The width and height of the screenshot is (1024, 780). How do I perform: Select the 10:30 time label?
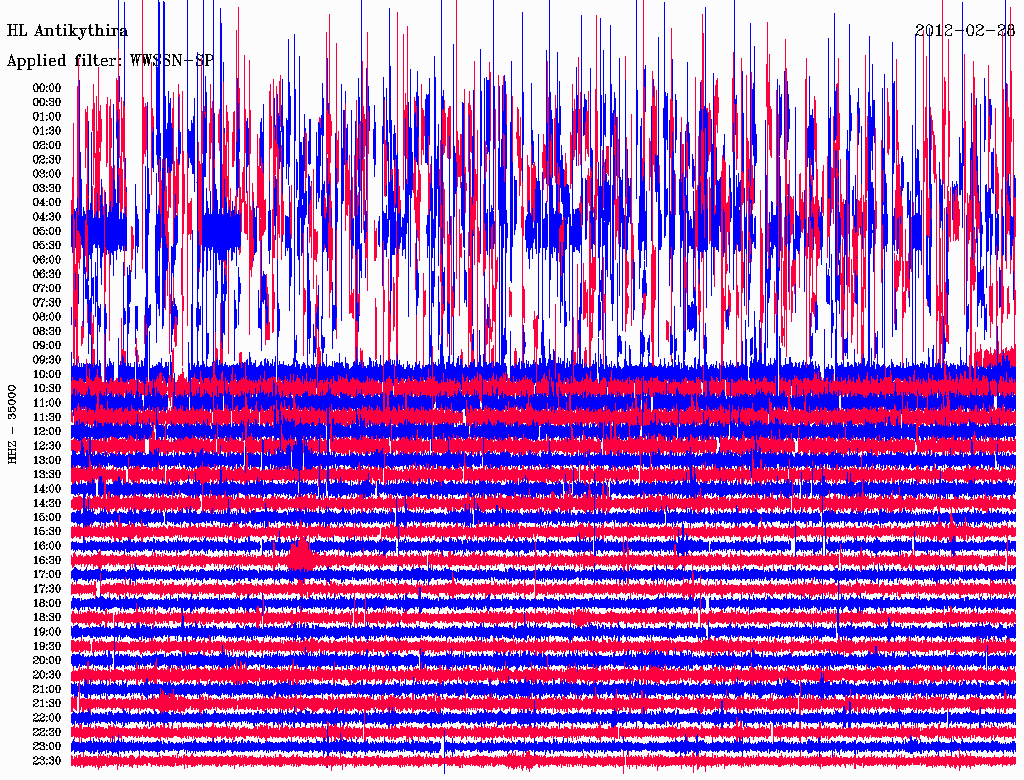47,389
